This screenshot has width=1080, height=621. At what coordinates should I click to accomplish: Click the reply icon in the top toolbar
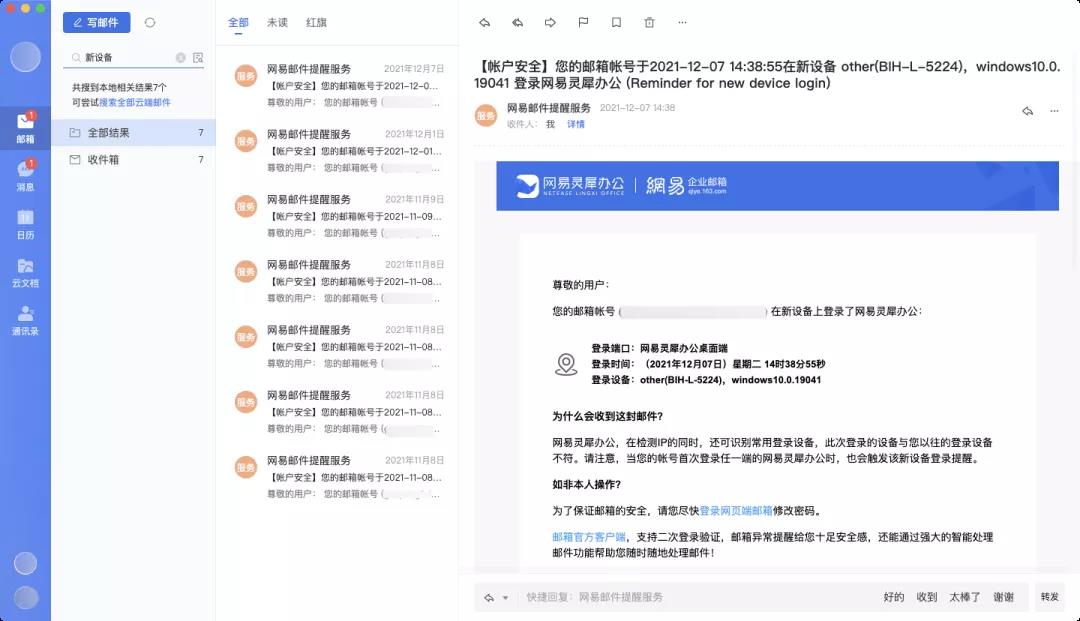tap(485, 22)
